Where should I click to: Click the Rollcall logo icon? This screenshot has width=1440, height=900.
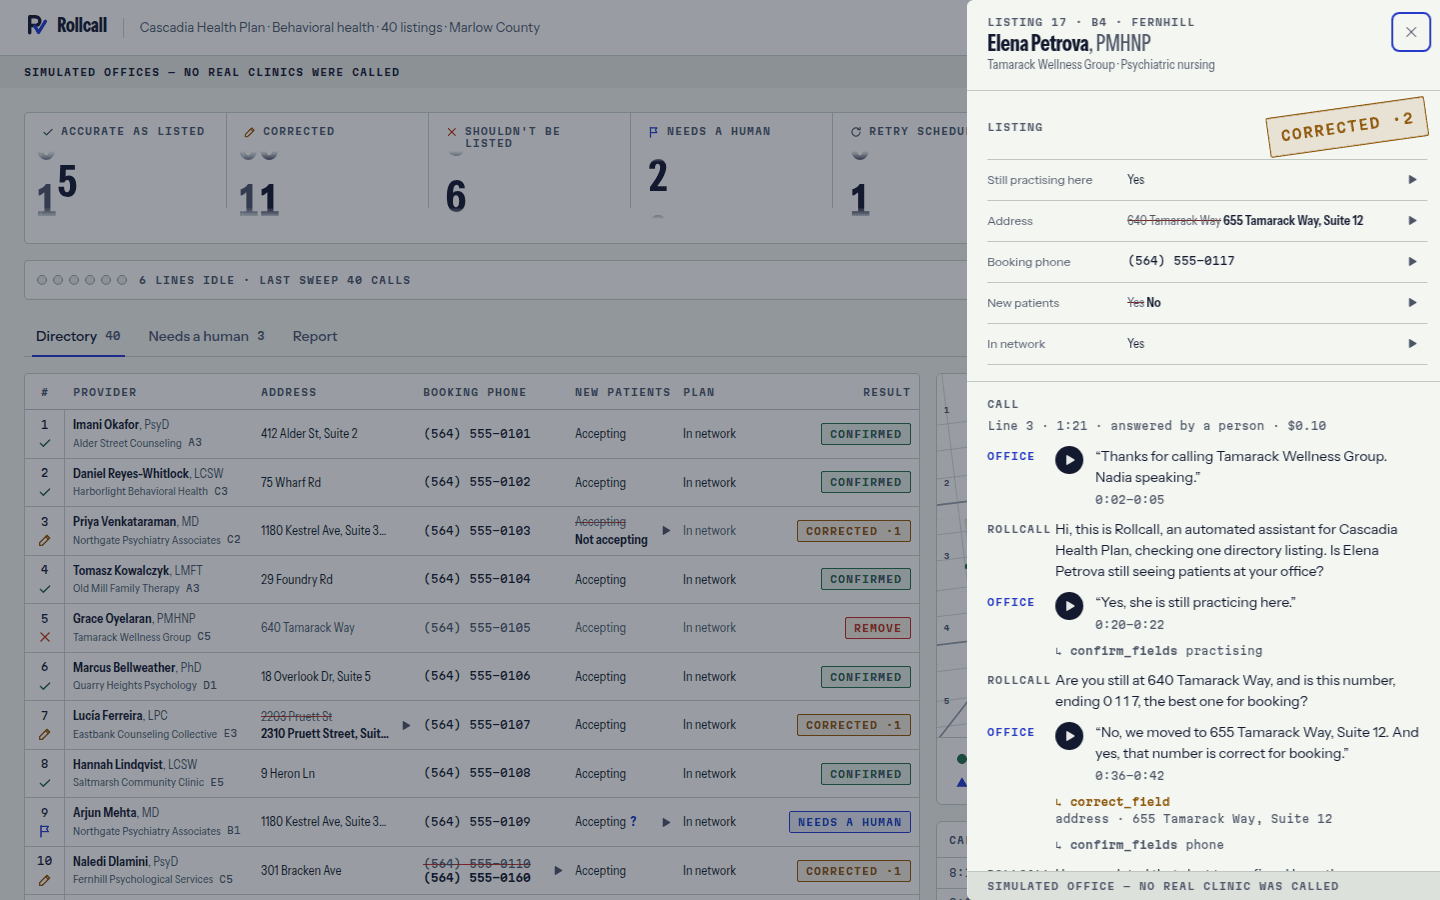click(37, 25)
